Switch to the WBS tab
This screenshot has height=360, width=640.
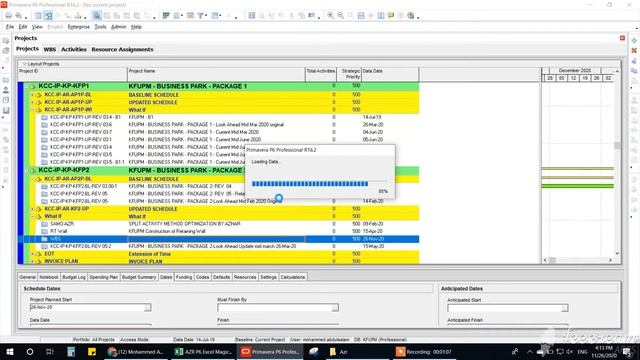pyautogui.click(x=49, y=49)
